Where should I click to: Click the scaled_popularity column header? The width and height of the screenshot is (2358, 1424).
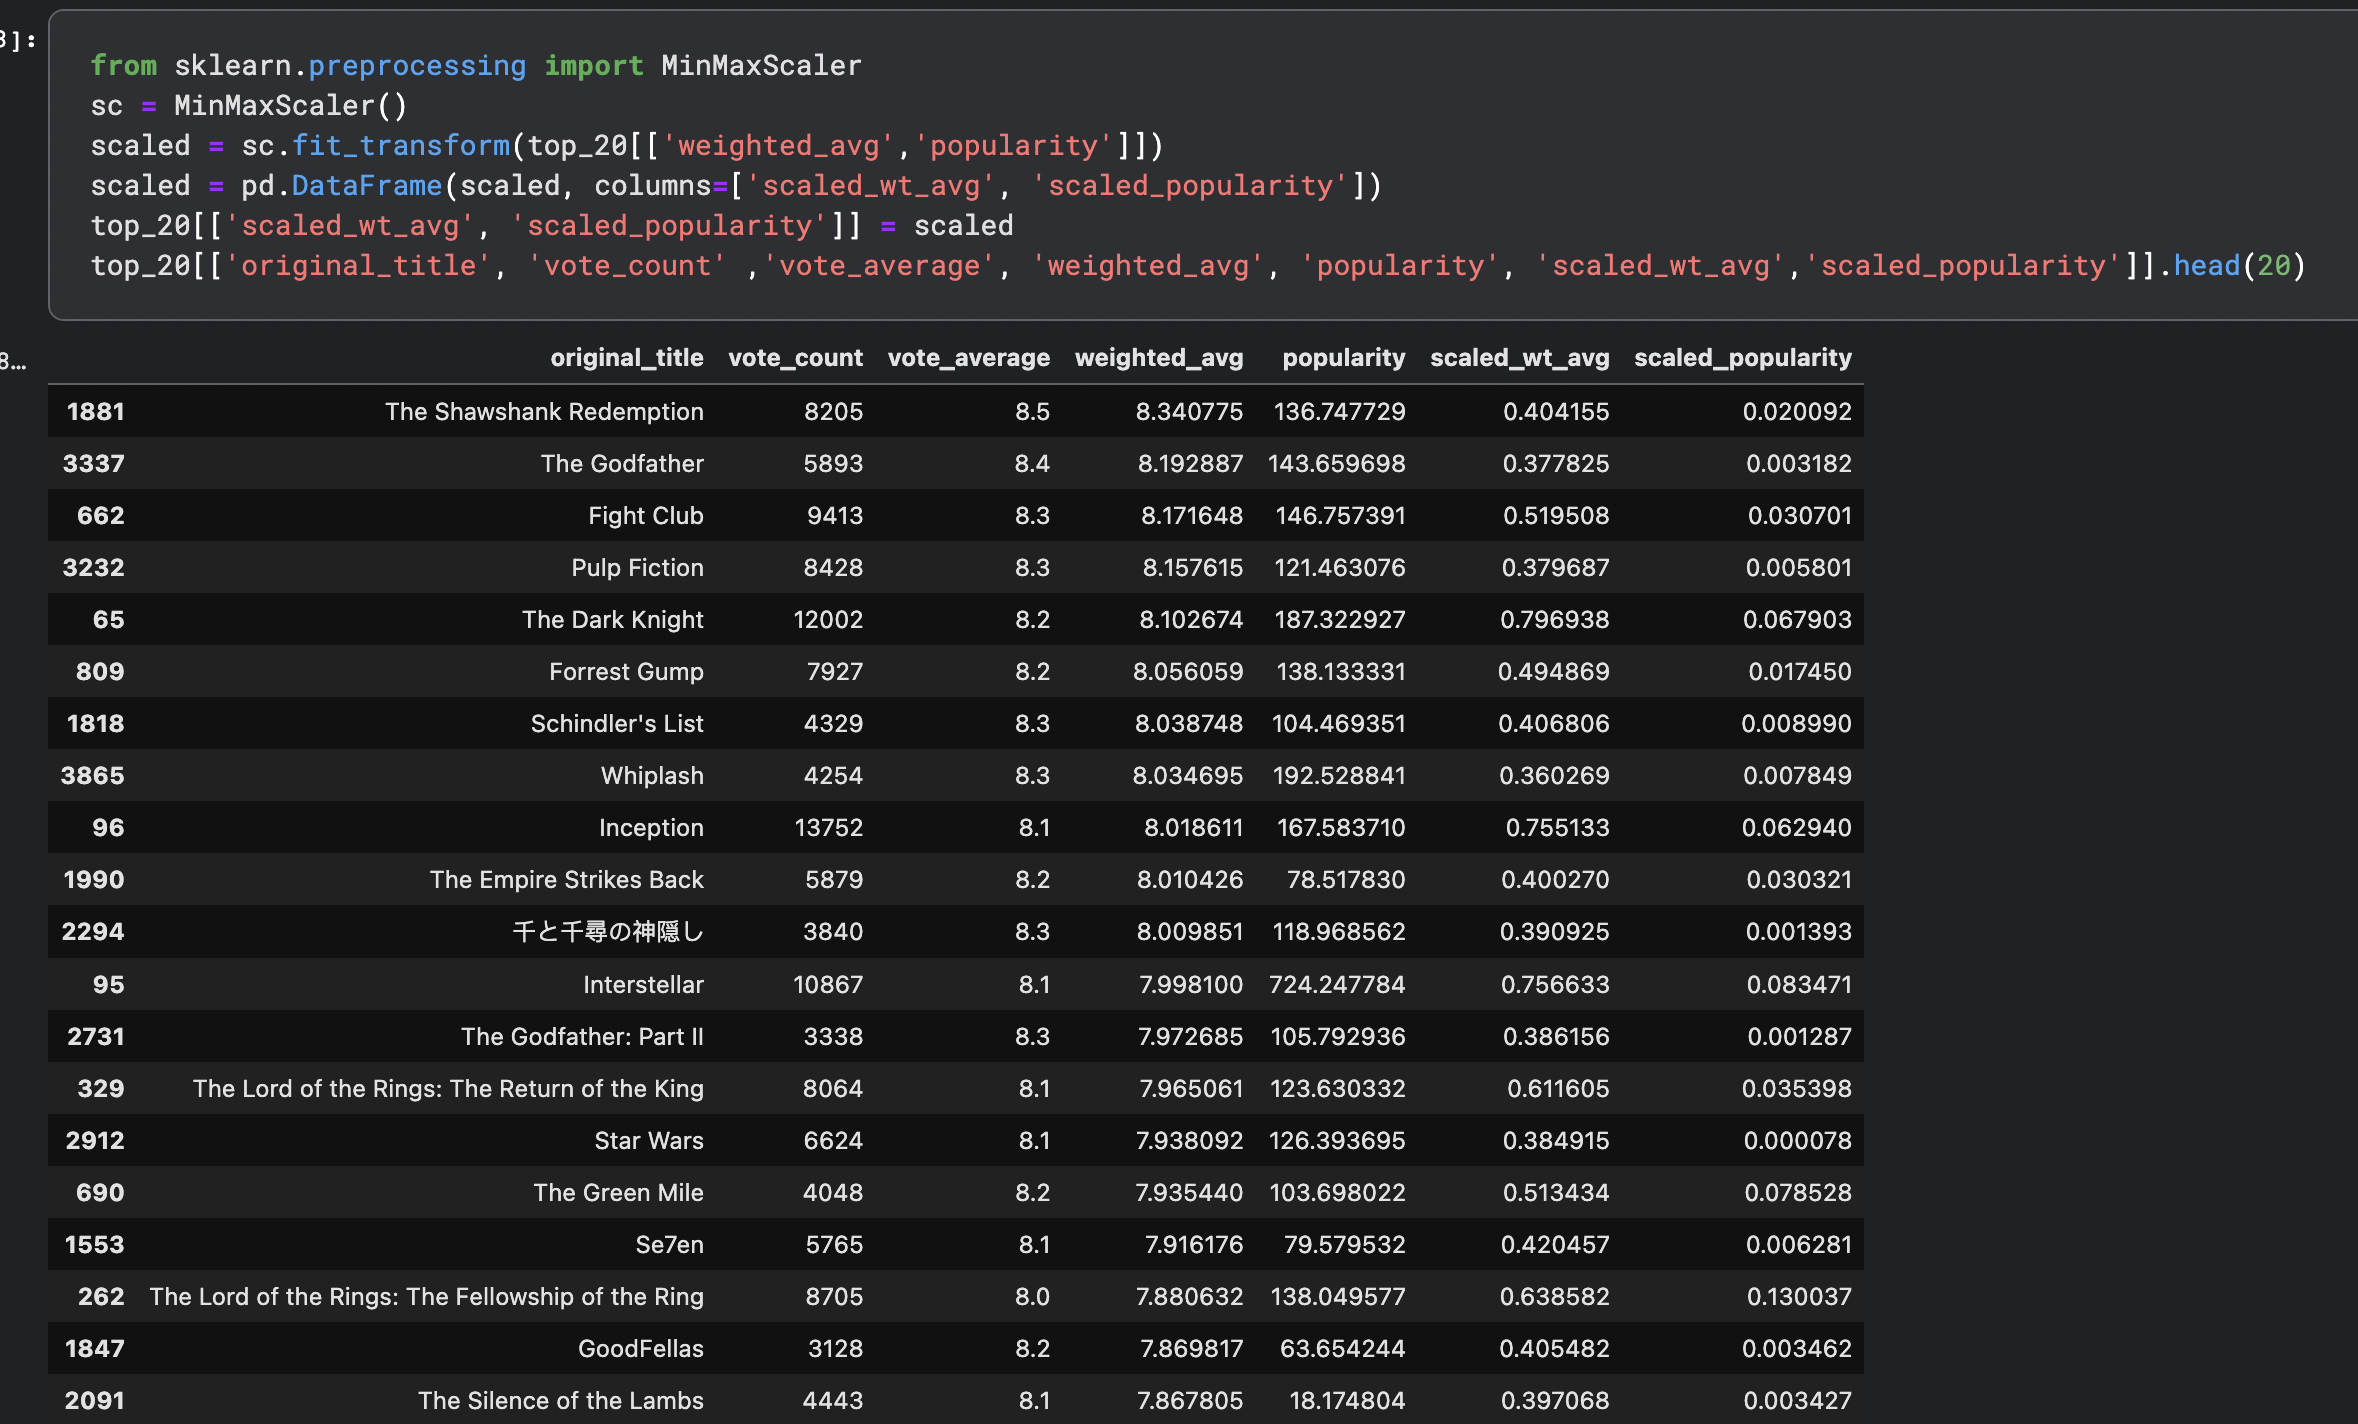click(1742, 358)
